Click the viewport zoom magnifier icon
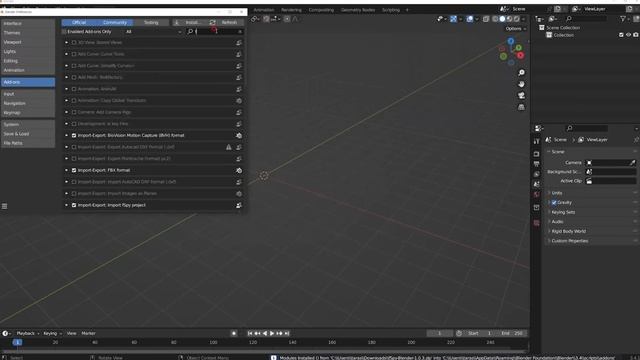 521,73
